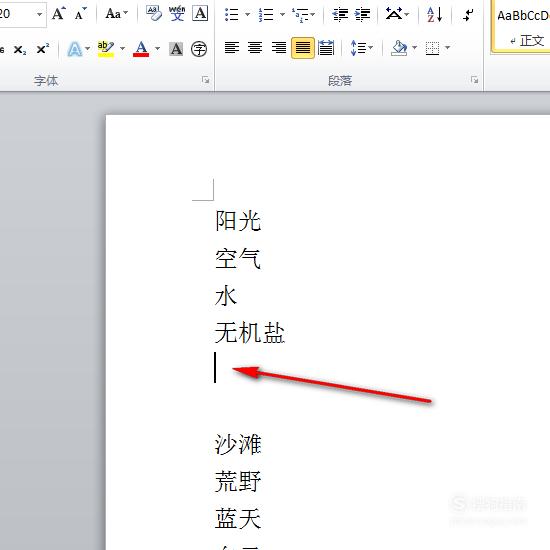Open the Borders dropdown arrow
The width and height of the screenshot is (550, 550).
coord(447,47)
